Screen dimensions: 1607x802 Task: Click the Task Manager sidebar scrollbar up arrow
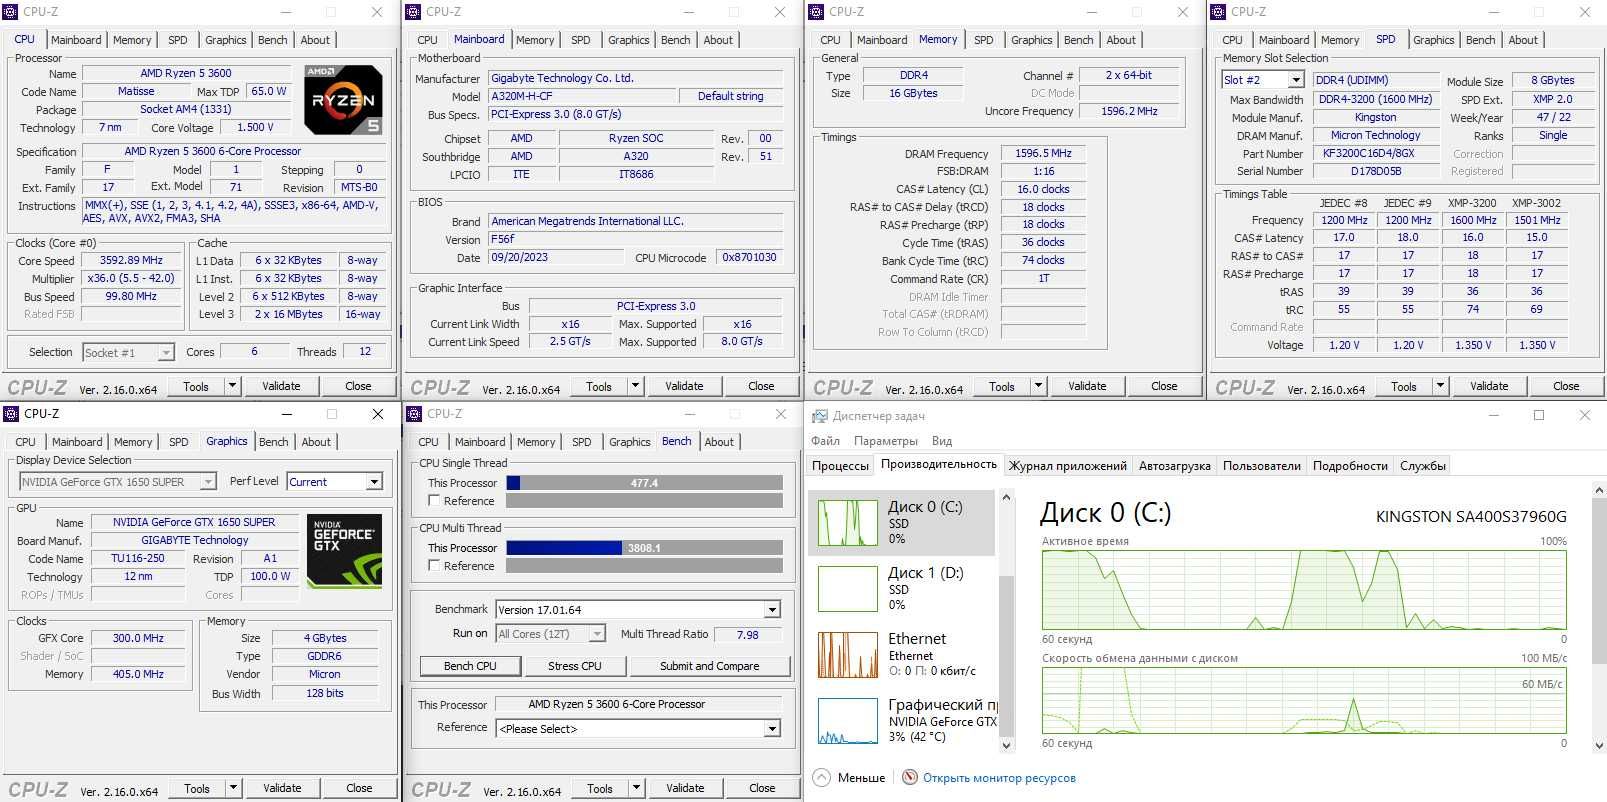coord(1006,497)
